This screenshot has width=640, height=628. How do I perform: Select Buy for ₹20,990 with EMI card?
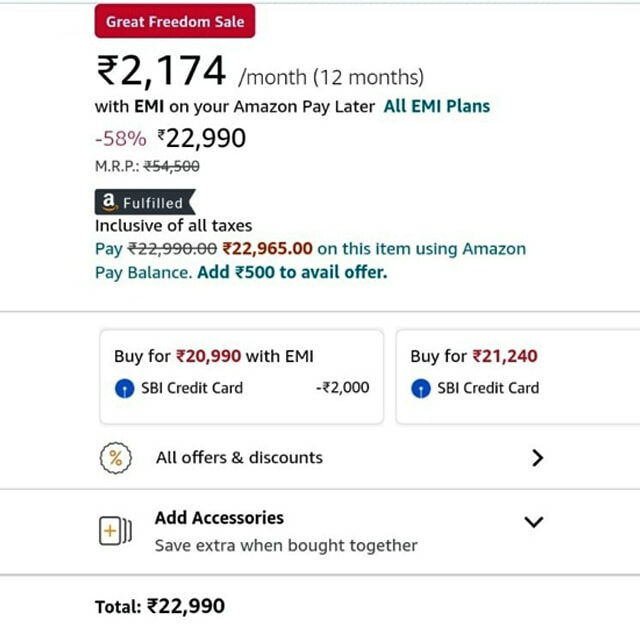242,377
